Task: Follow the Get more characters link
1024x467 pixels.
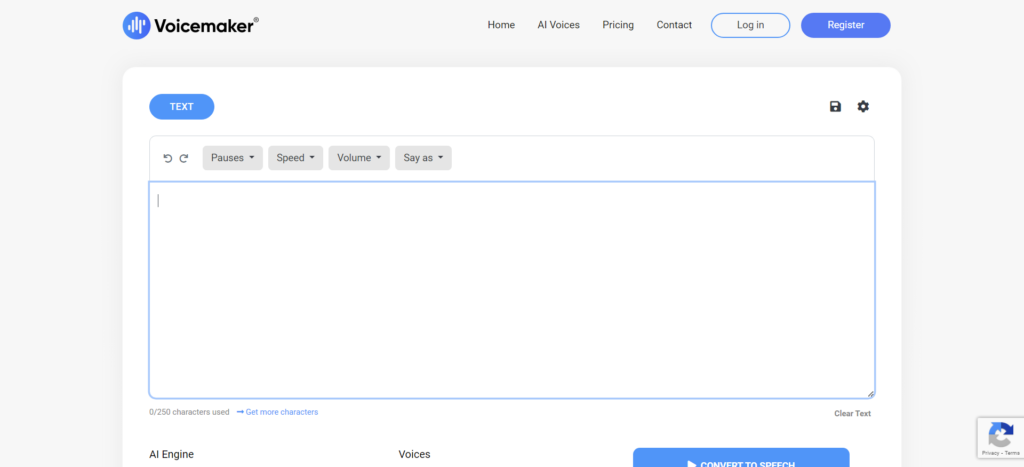Action: pyautogui.click(x=281, y=412)
